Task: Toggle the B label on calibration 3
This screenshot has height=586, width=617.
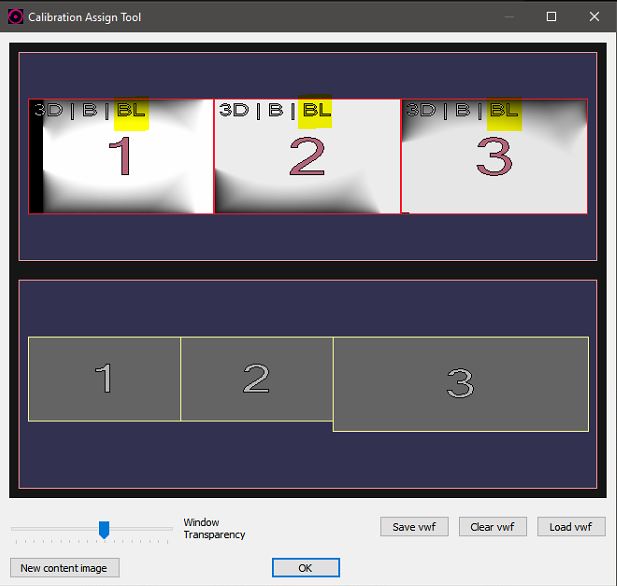Action: pos(462,110)
